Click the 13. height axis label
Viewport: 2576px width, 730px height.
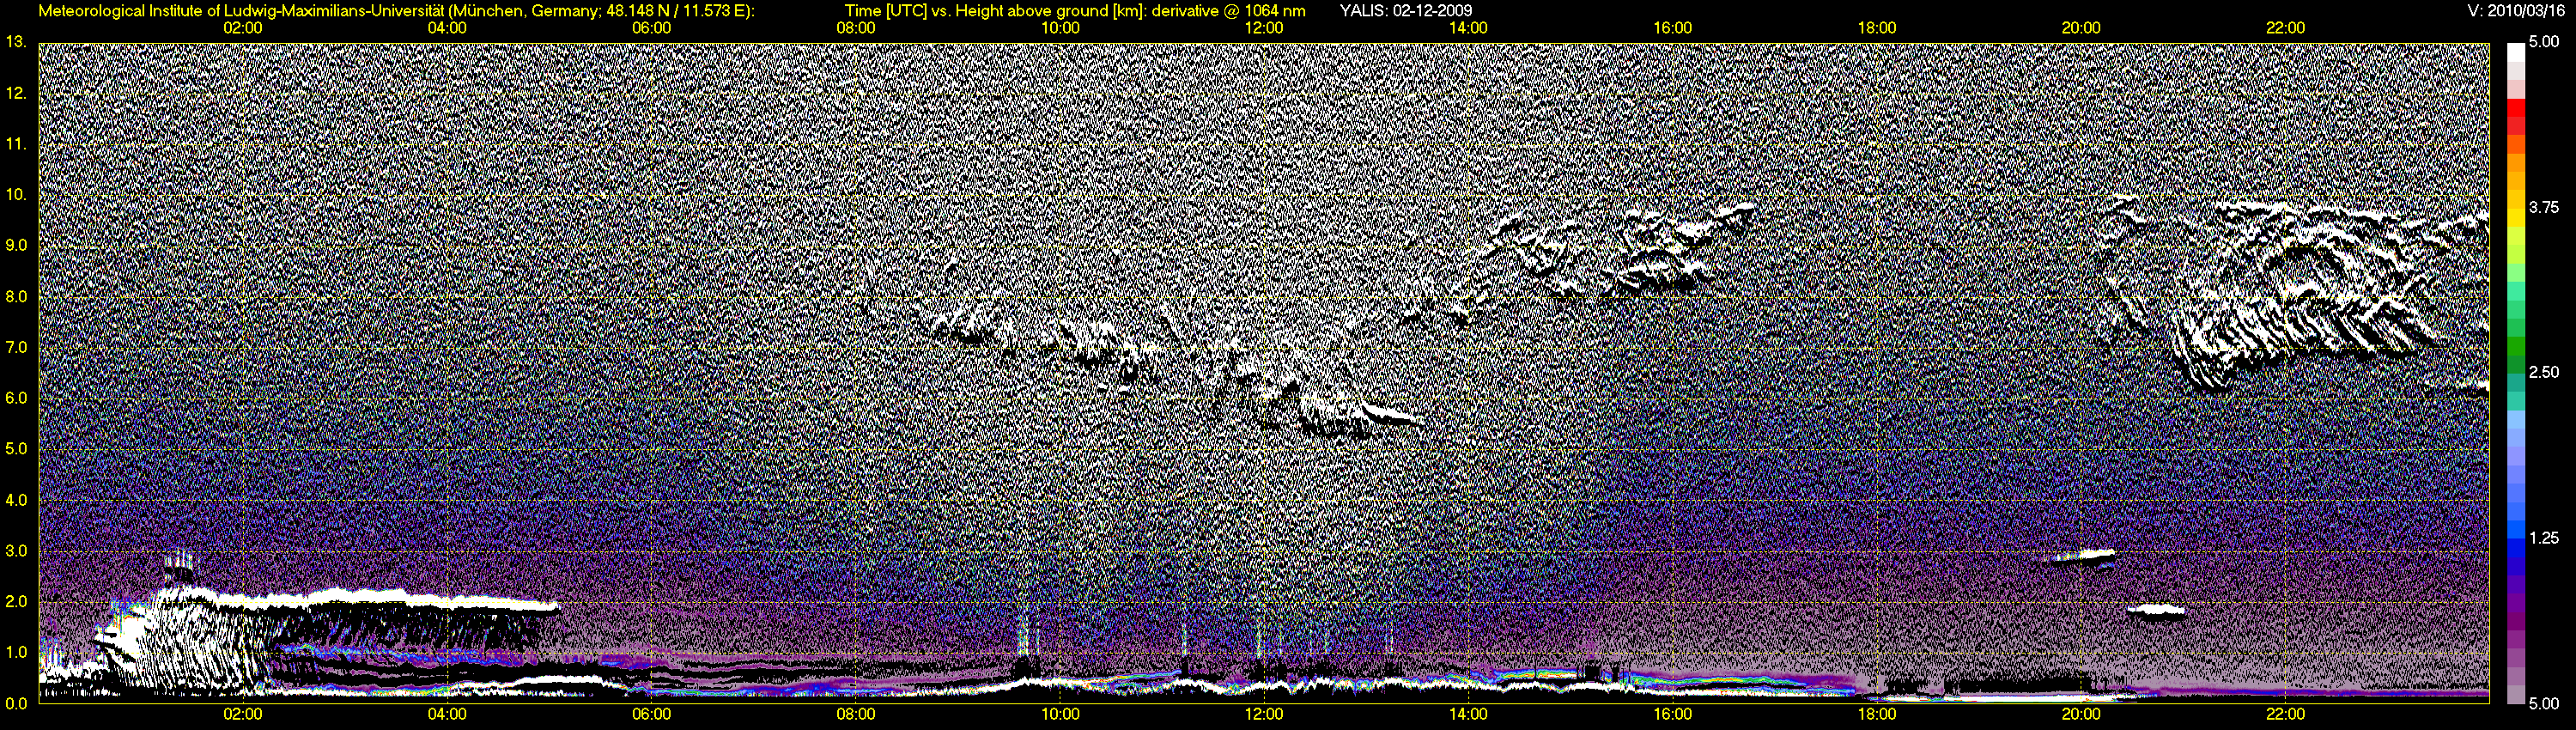(15, 42)
